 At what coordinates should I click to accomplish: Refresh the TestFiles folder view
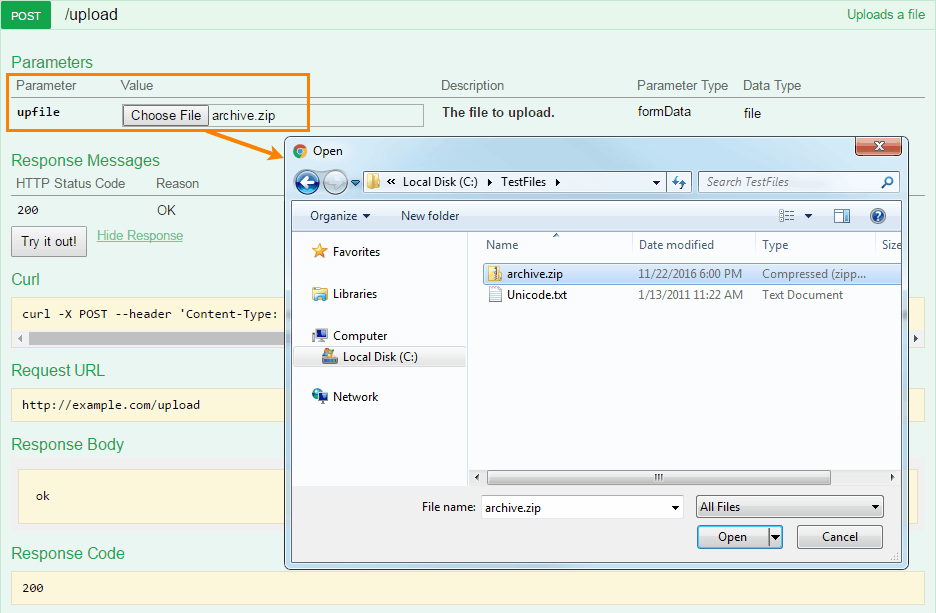(x=681, y=182)
